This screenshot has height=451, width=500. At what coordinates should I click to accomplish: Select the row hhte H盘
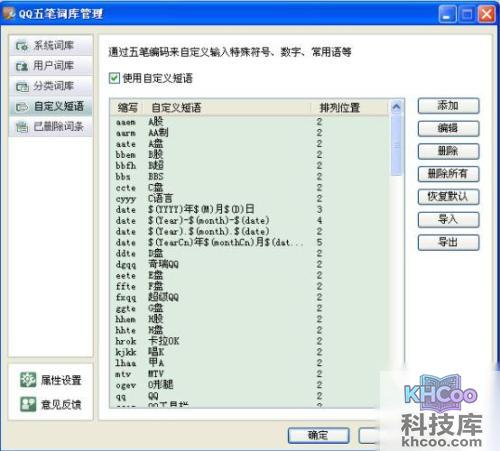pos(250,330)
